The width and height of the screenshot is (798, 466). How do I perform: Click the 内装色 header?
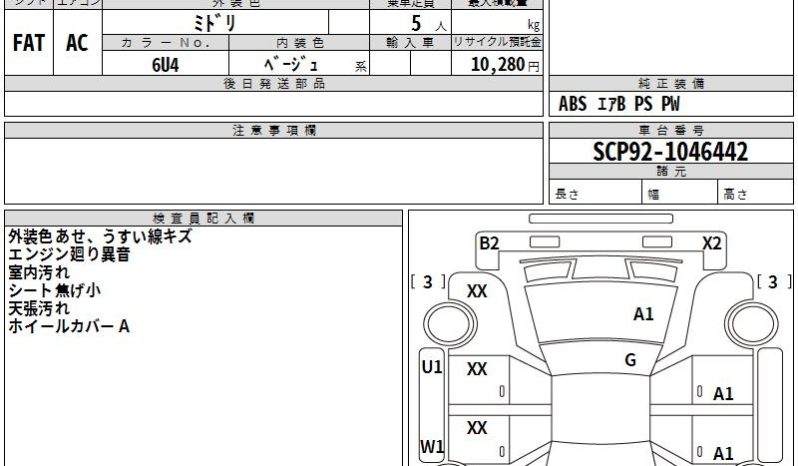(x=299, y=43)
